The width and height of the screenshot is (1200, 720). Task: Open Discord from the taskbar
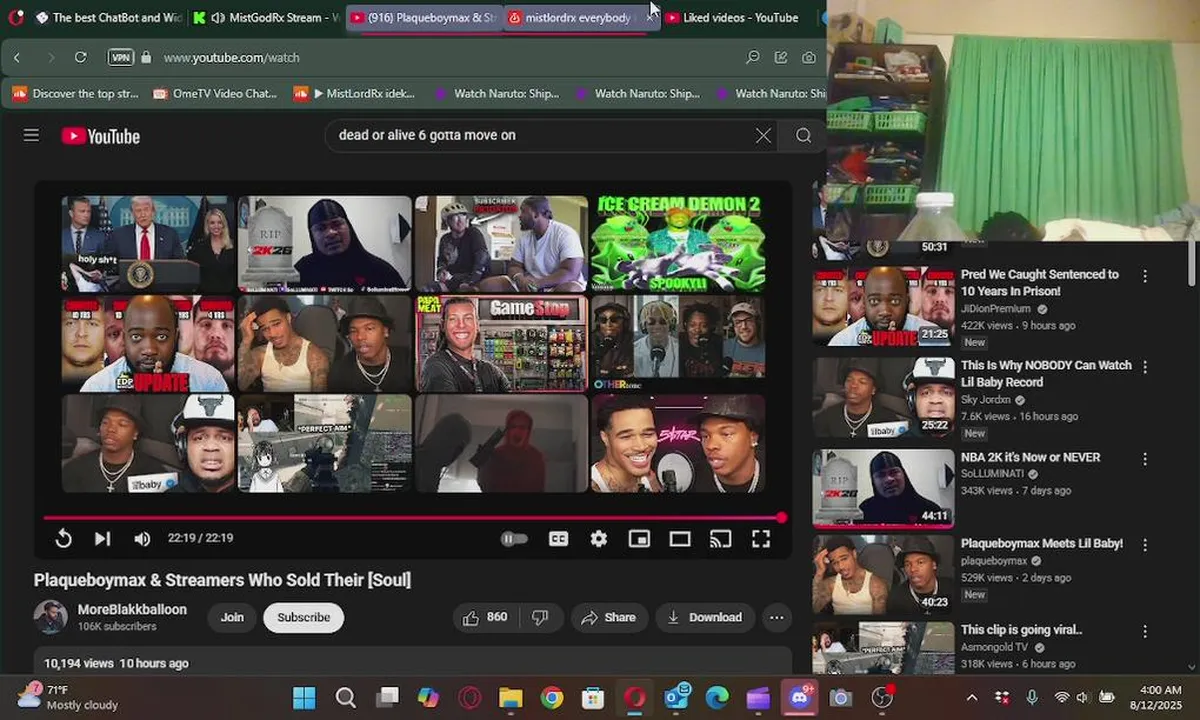click(x=798, y=697)
